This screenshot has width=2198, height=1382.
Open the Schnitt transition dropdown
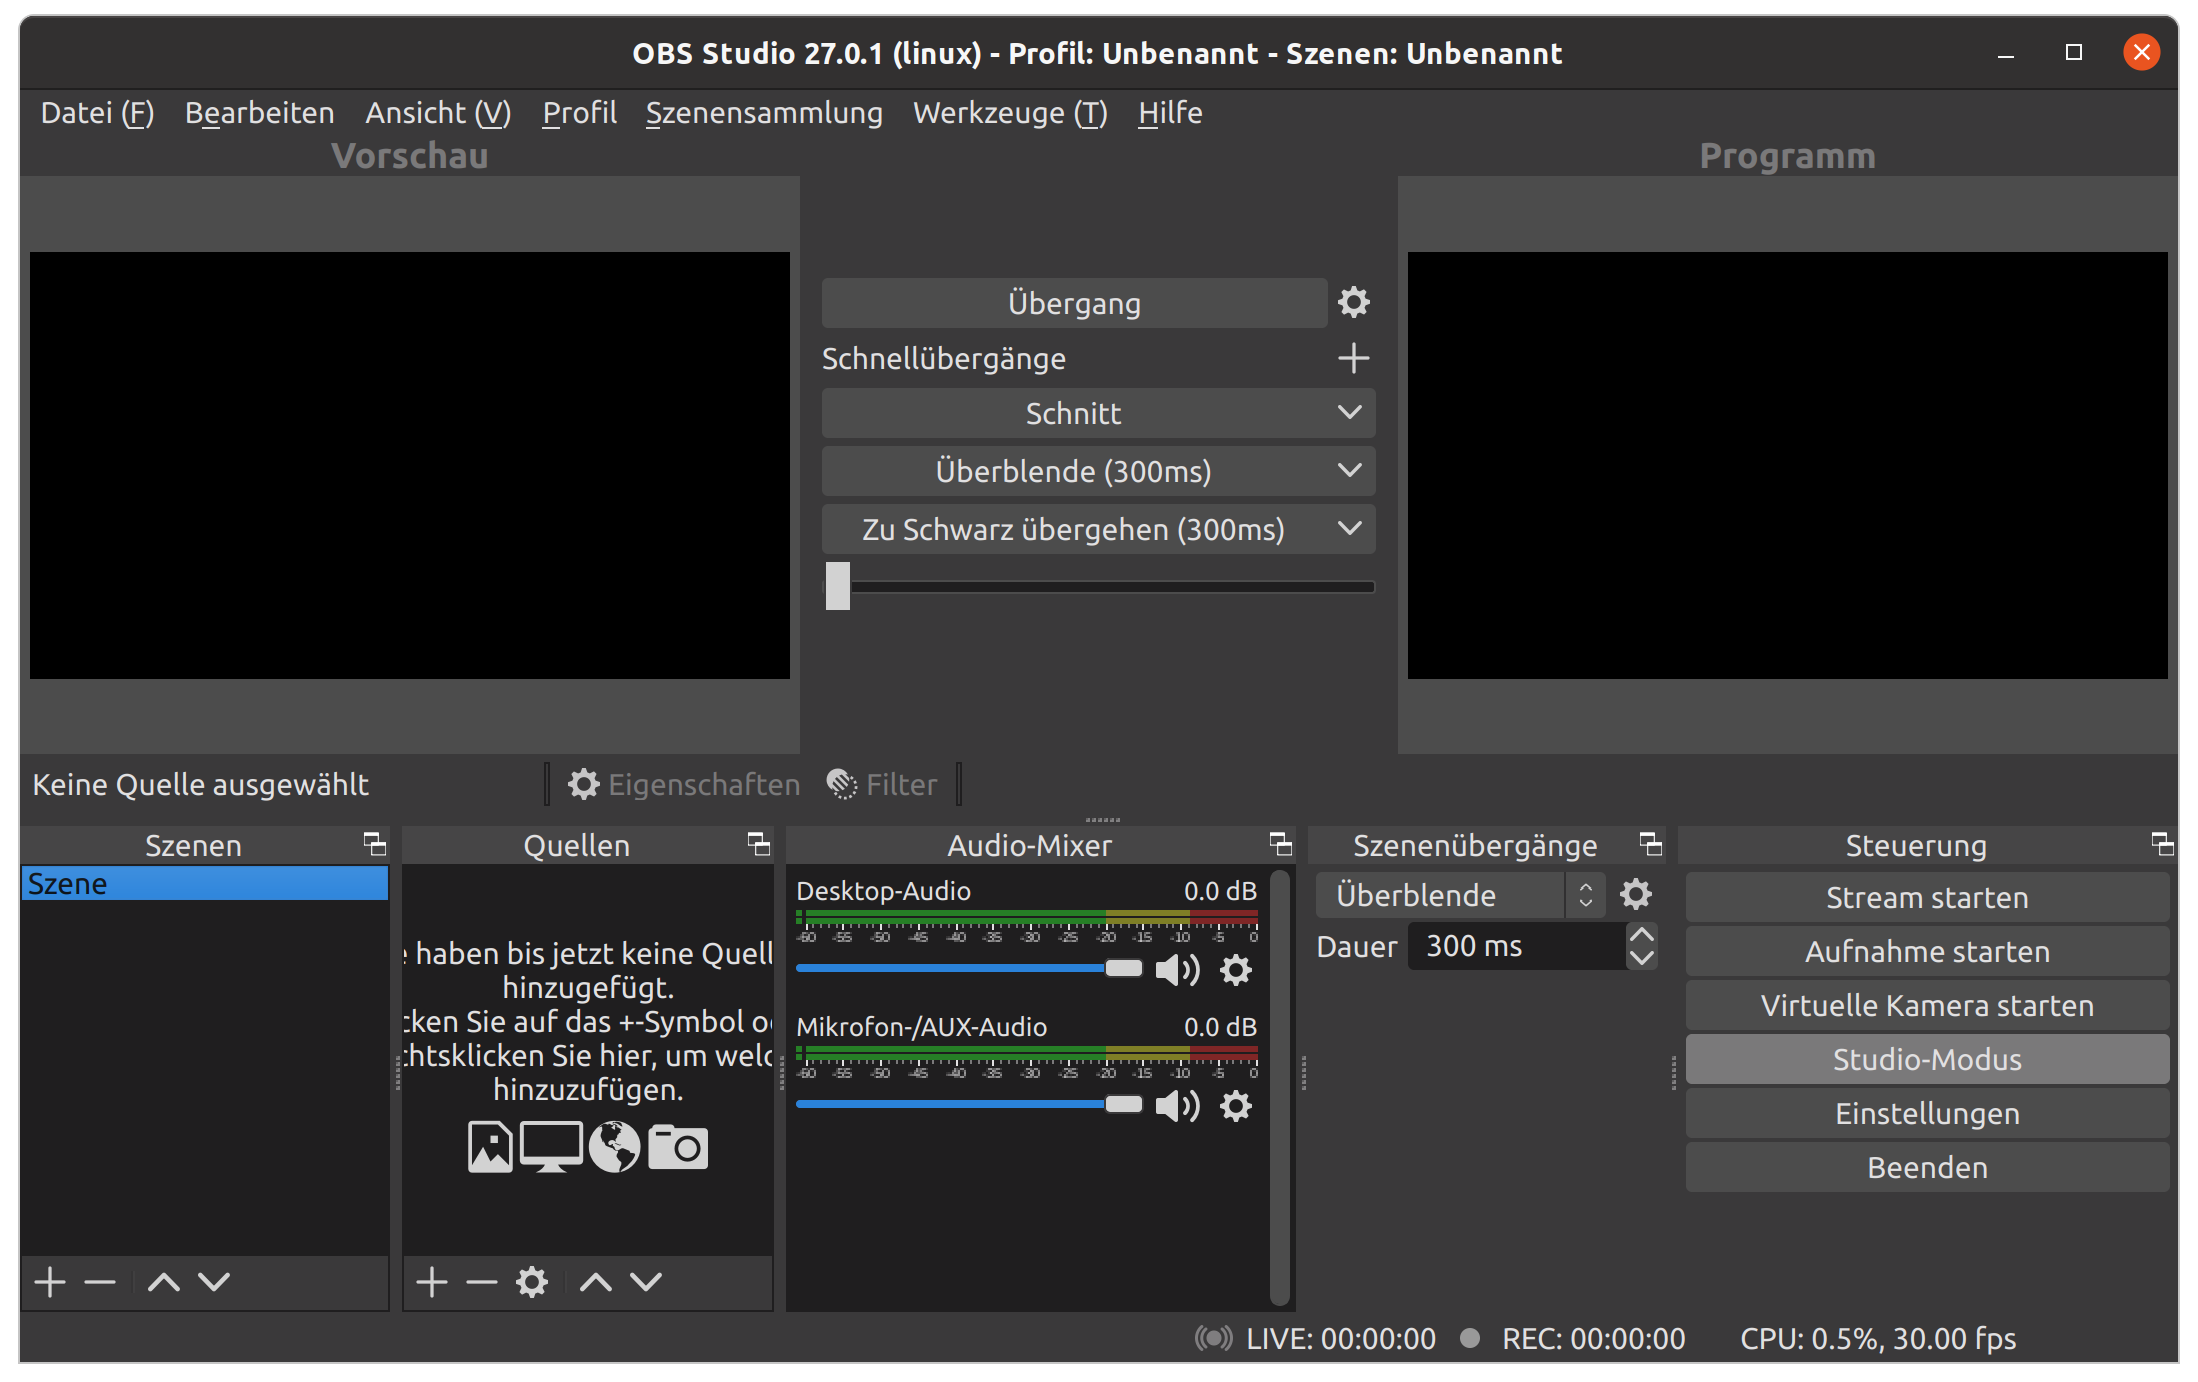tap(1098, 412)
